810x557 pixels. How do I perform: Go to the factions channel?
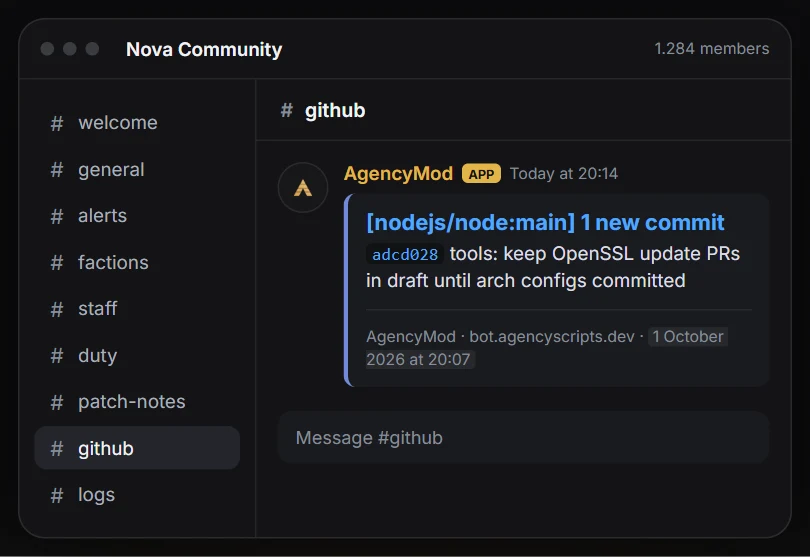pyautogui.click(x=137, y=262)
